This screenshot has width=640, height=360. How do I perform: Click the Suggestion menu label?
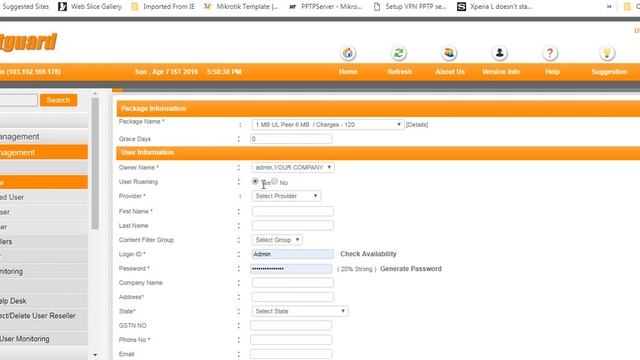click(x=609, y=72)
